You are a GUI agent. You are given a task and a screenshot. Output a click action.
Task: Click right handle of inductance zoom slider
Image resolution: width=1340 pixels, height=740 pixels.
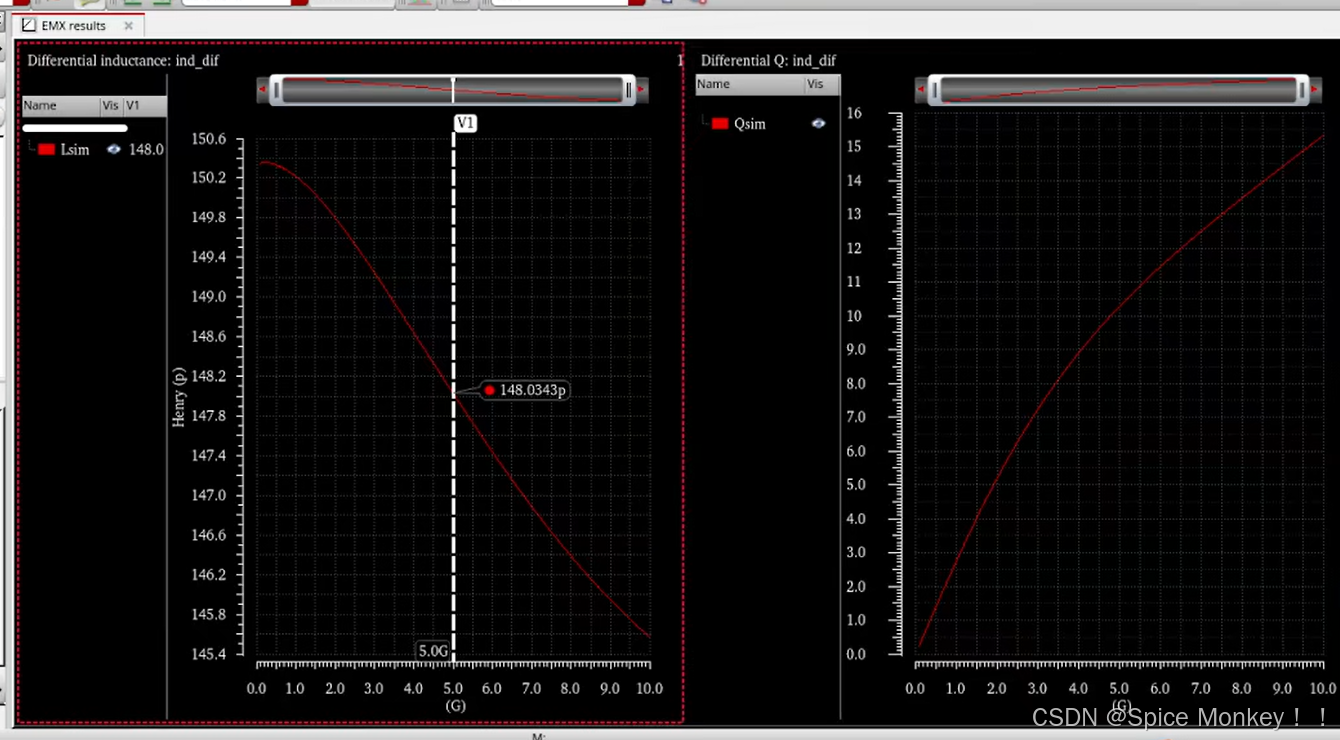tap(628, 90)
